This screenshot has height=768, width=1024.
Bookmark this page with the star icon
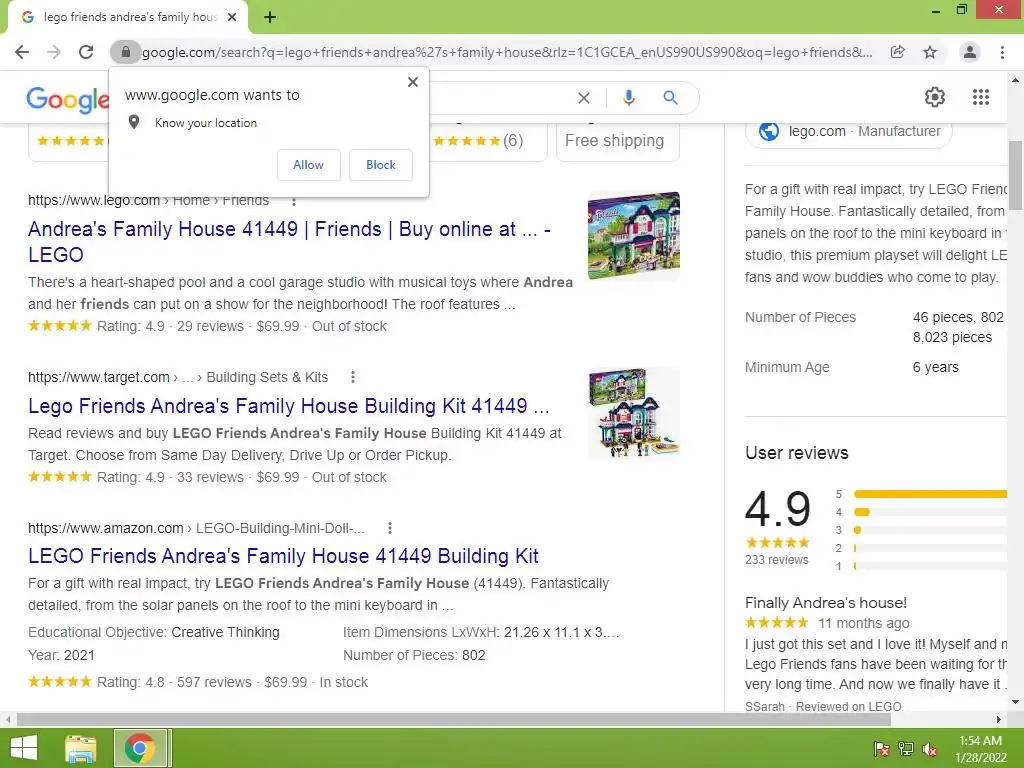930,52
